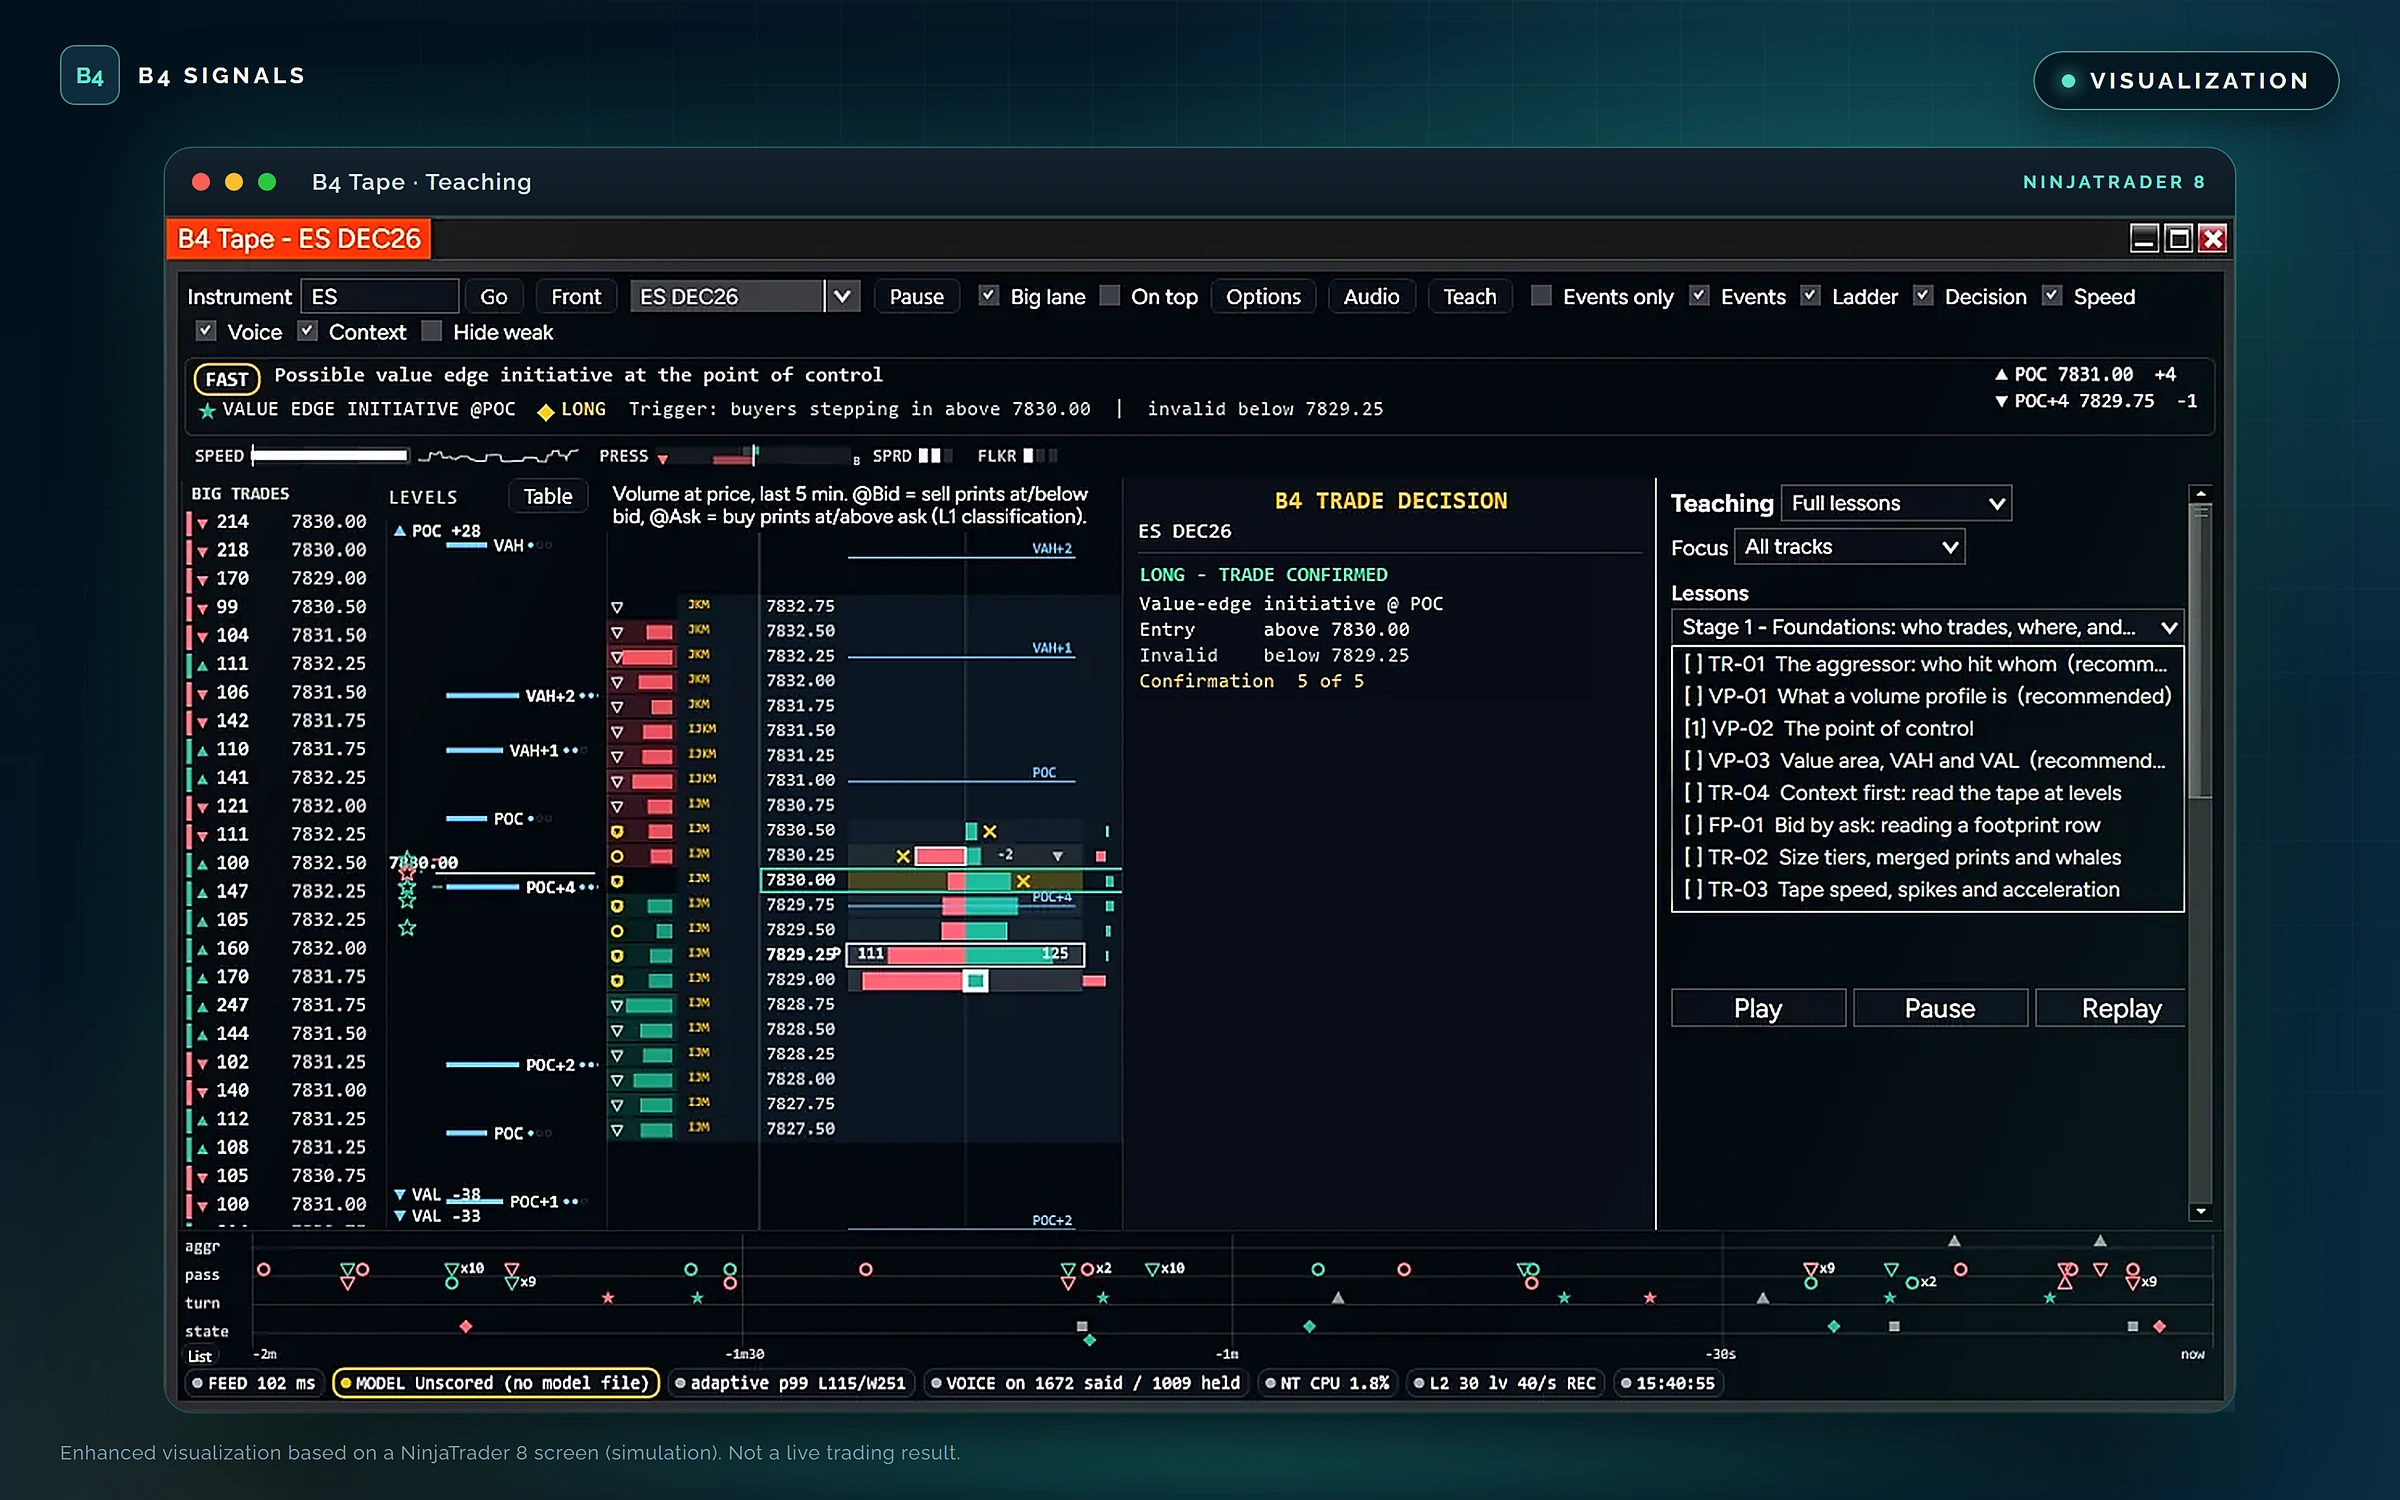2400x1500 pixels.
Task: Toggle the Context checkbox
Action: pos(308,331)
